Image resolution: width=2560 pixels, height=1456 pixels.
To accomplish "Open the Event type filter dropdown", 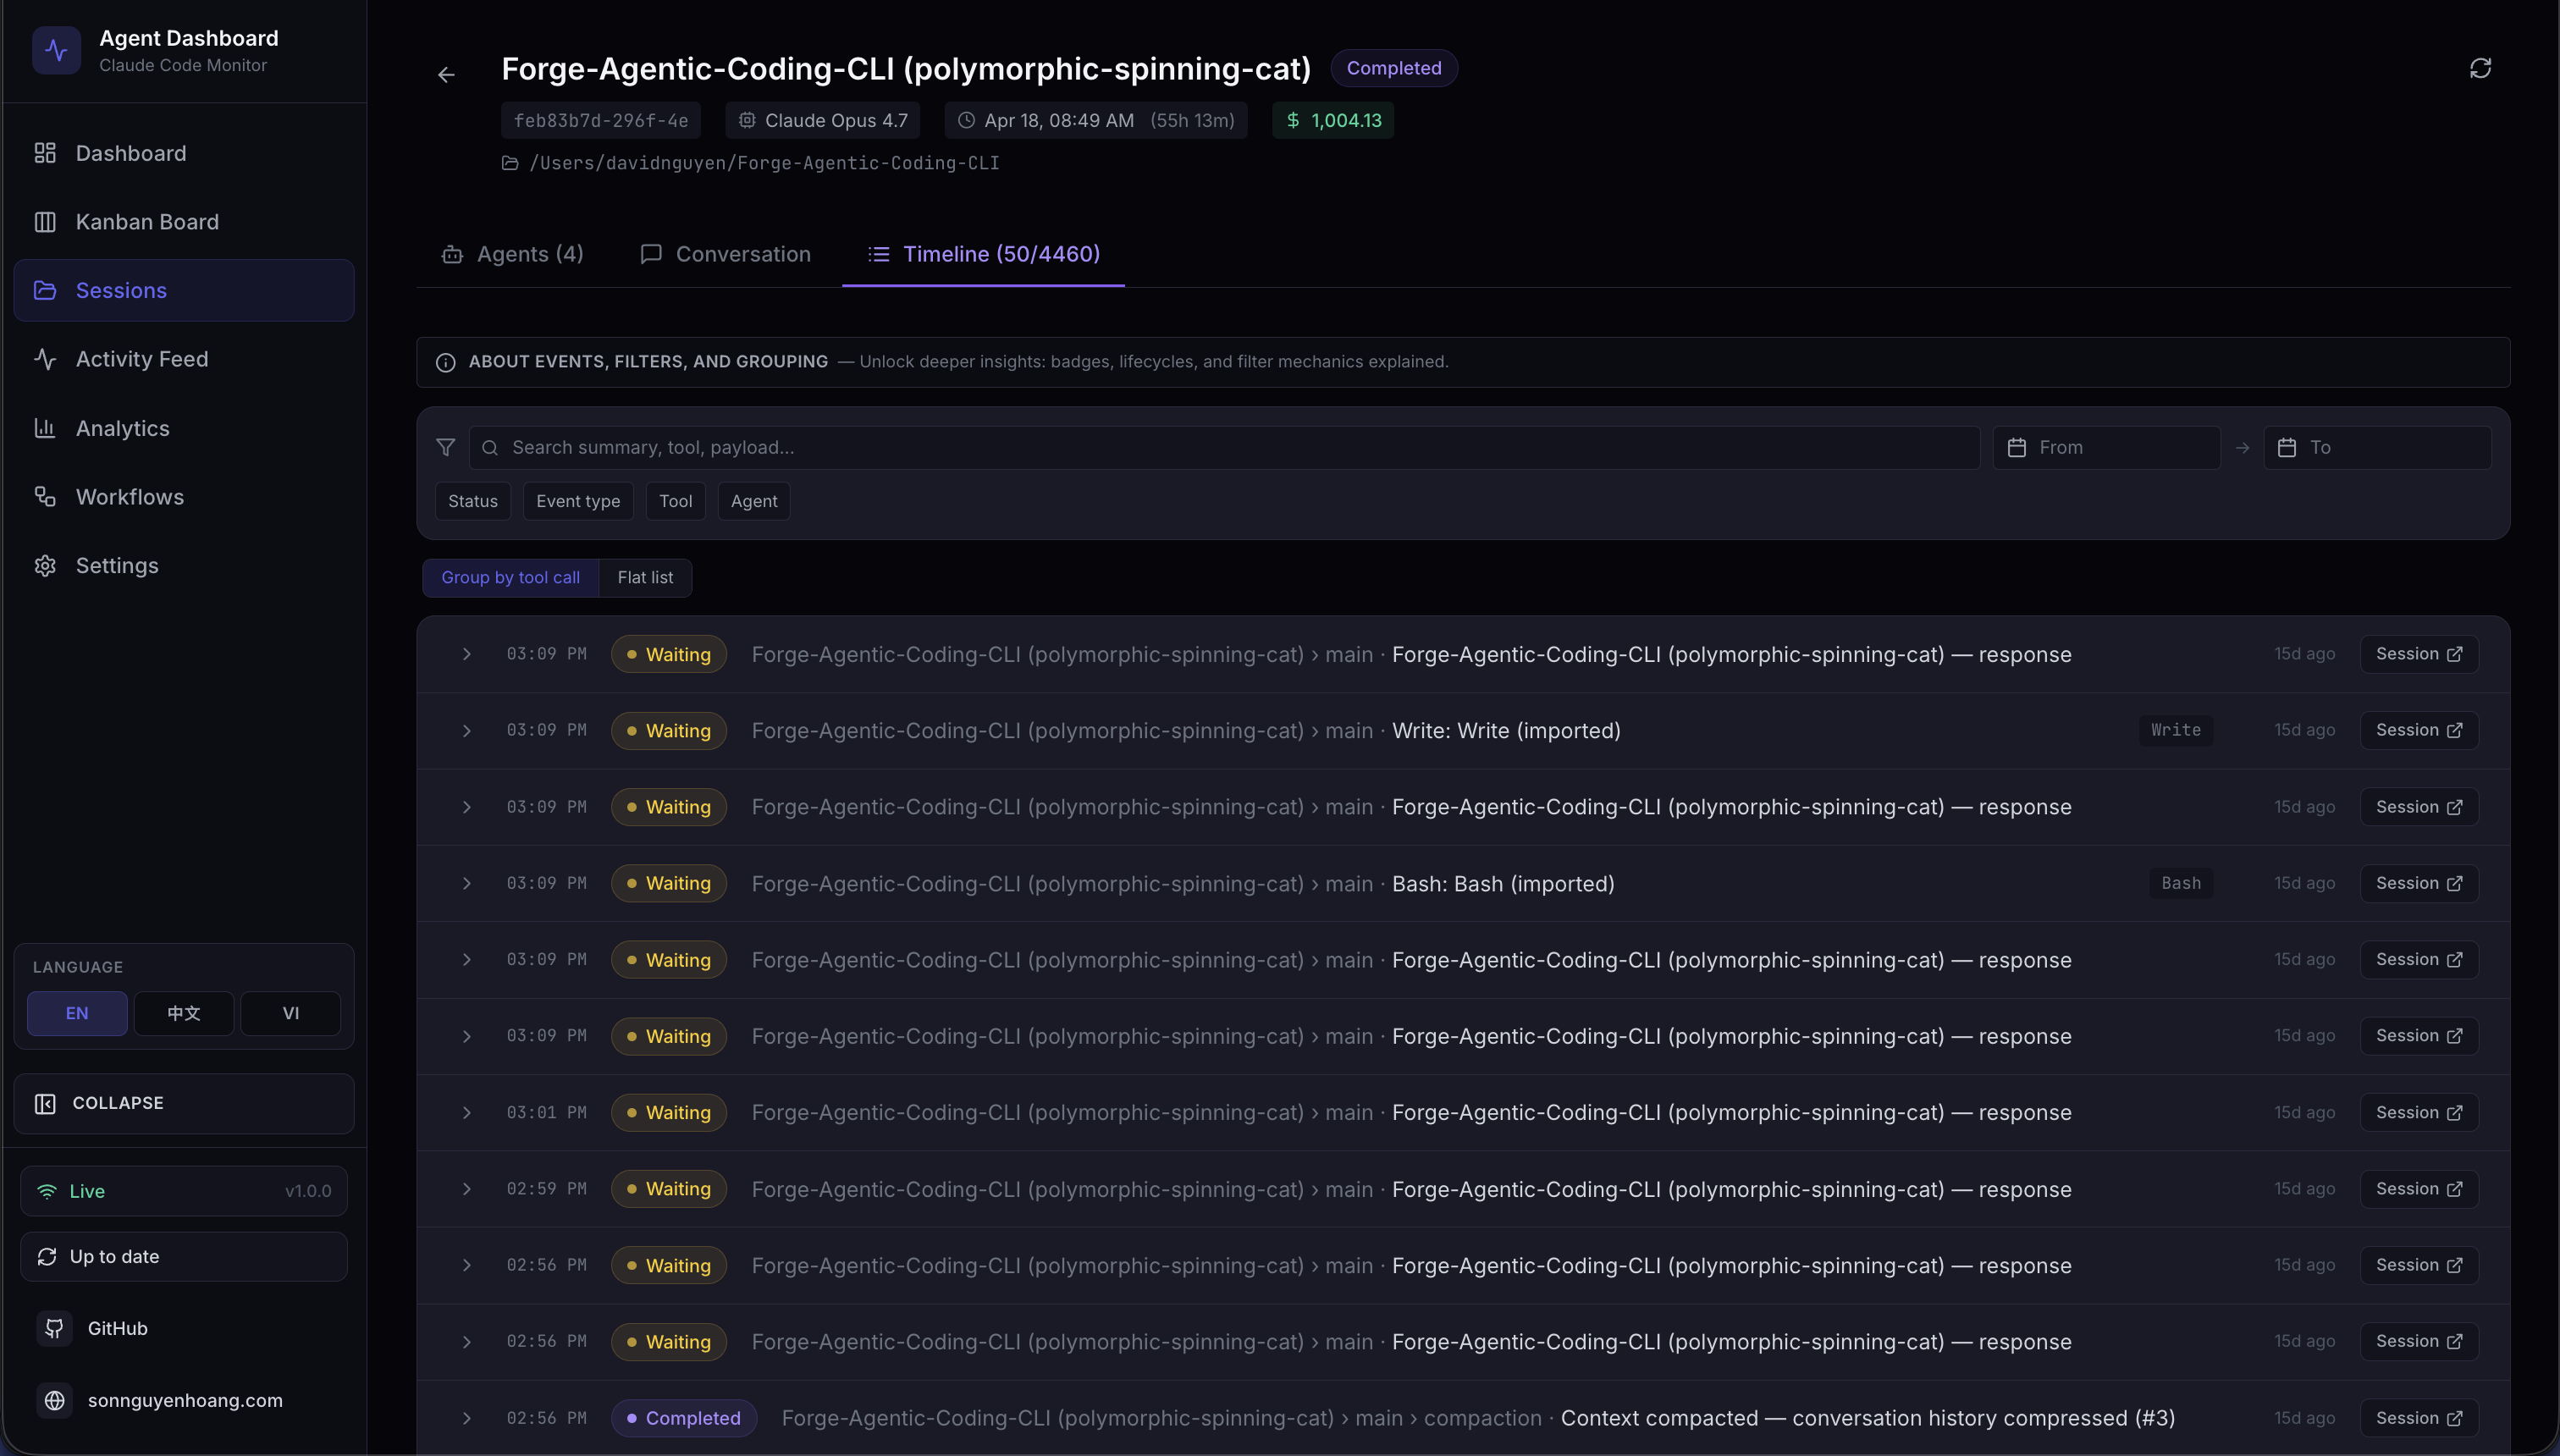I will pyautogui.click(x=578, y=501).
